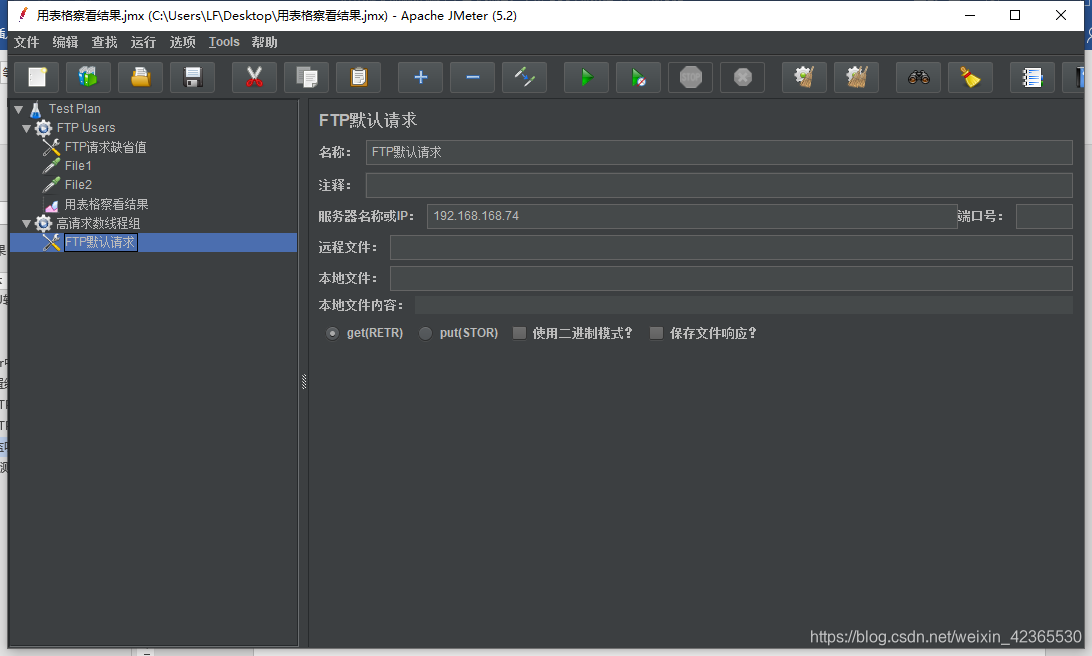
Task: Paste an element using the clipboard icon
Action: click(x=358, y=77)
